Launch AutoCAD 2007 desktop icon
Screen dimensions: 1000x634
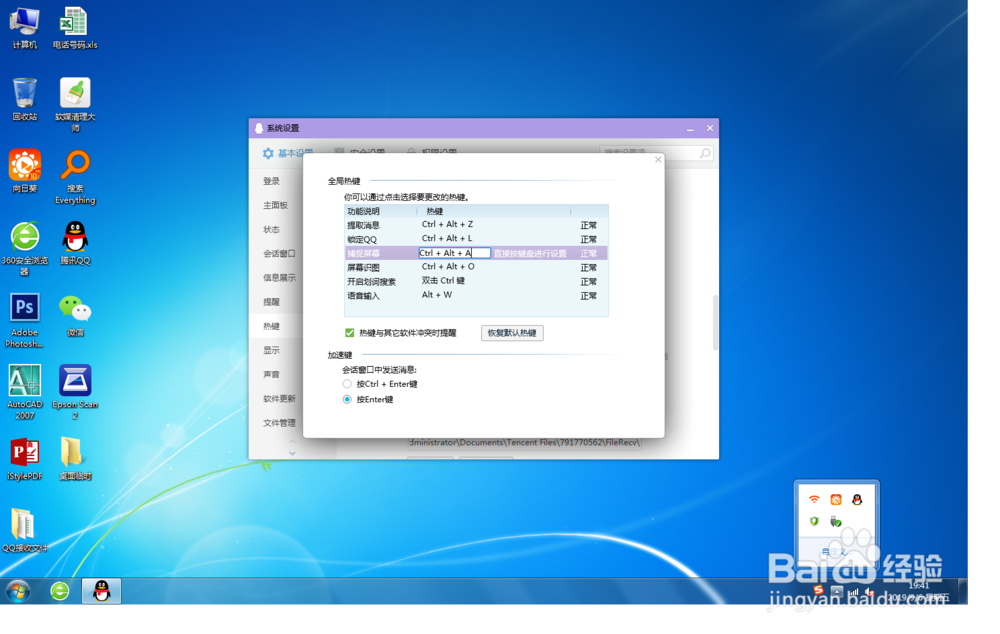tap(24, 392)
